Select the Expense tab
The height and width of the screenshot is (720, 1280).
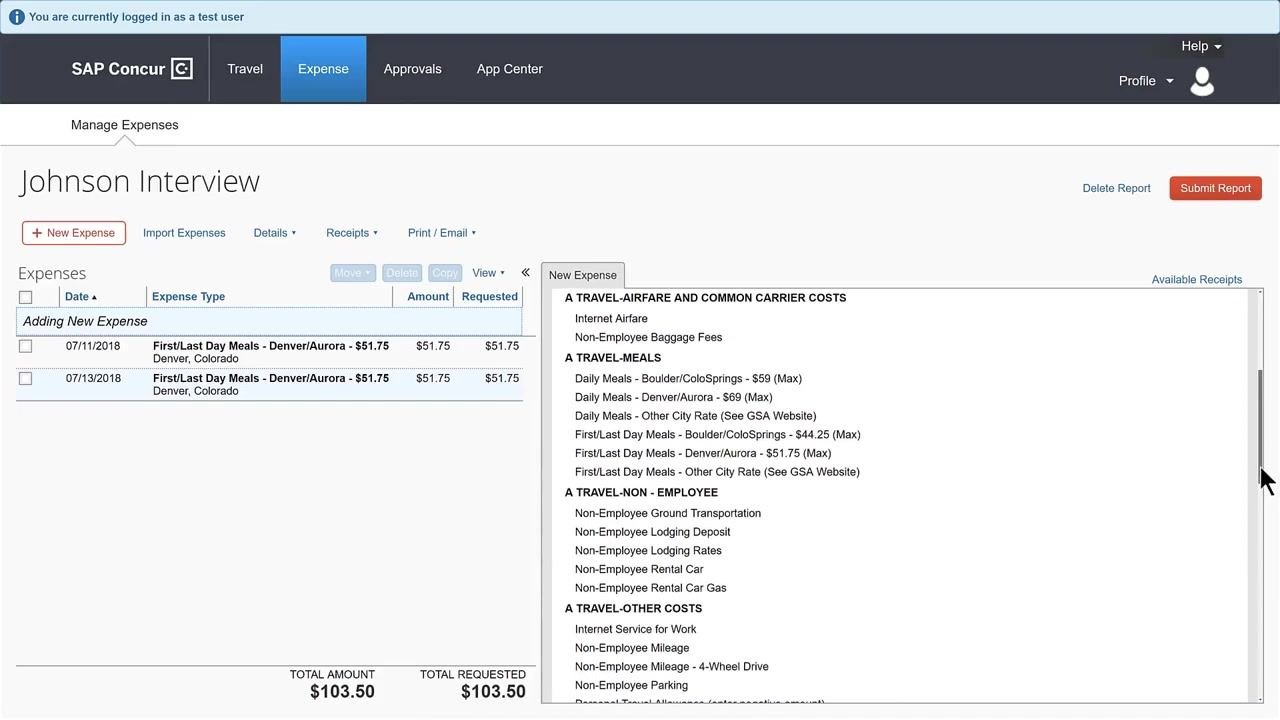tap(323, 69)
